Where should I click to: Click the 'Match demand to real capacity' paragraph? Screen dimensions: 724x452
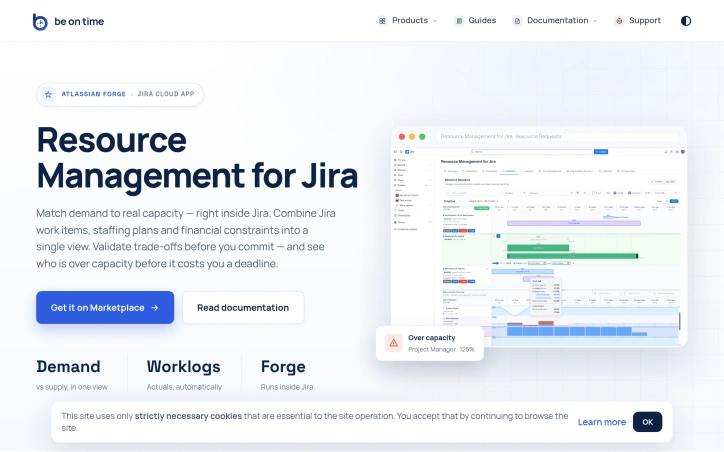point(186,238)
